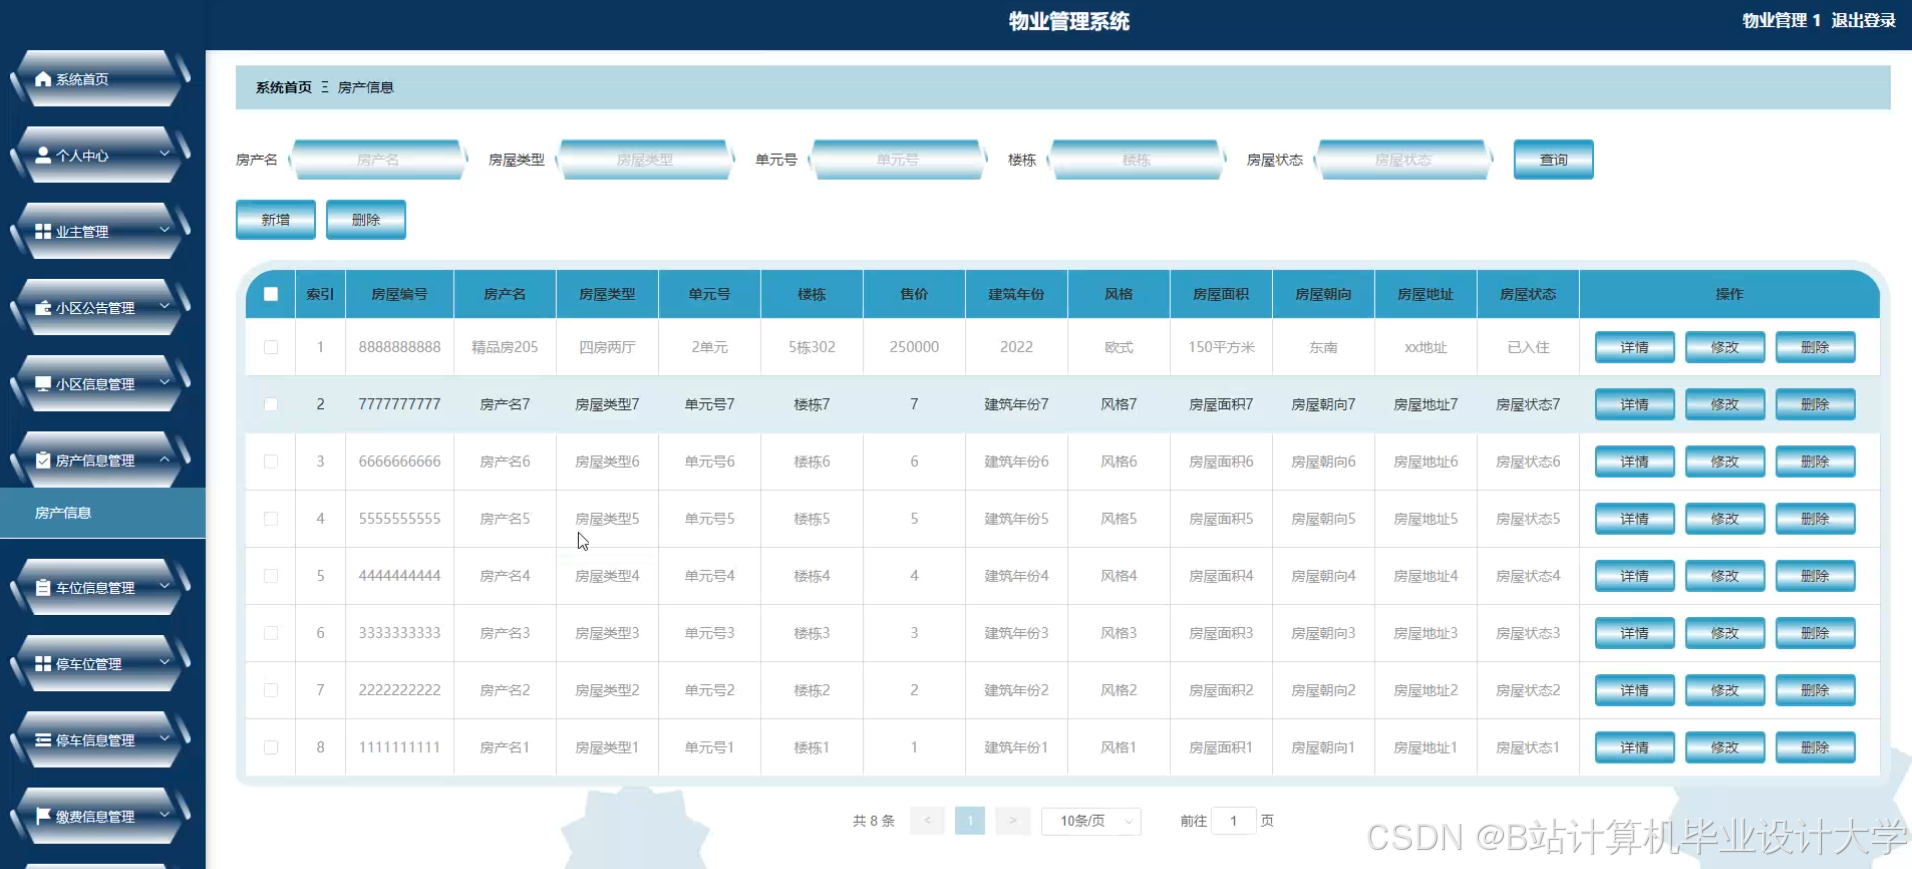Click the 前往 page number input

(1233, 821)
